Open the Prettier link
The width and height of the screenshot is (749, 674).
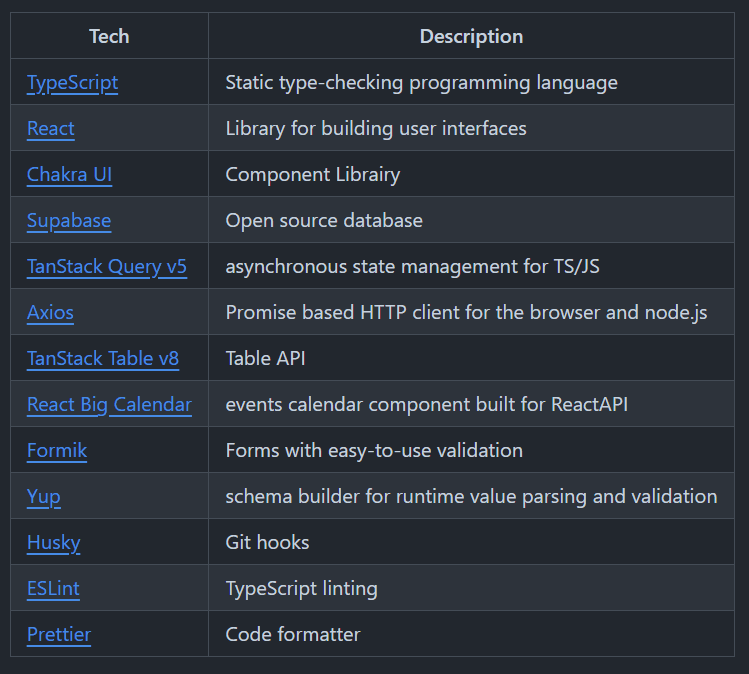click(59, 634)
